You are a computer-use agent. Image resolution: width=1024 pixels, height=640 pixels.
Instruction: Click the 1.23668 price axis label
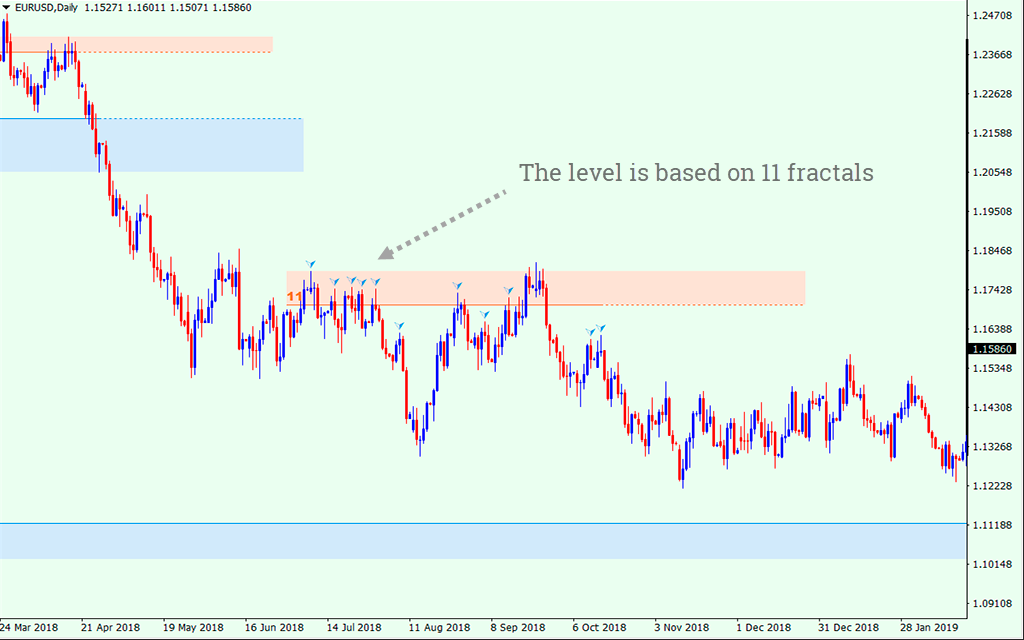tap(992, 55)
